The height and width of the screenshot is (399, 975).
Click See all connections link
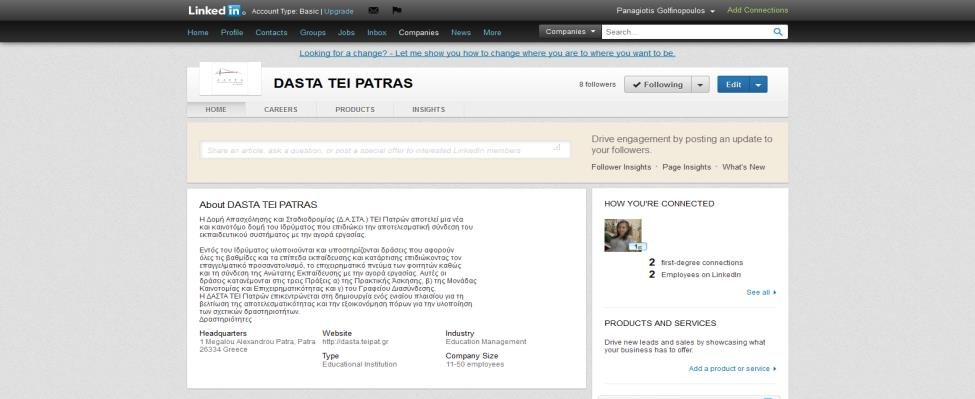[x=761, y=292]
